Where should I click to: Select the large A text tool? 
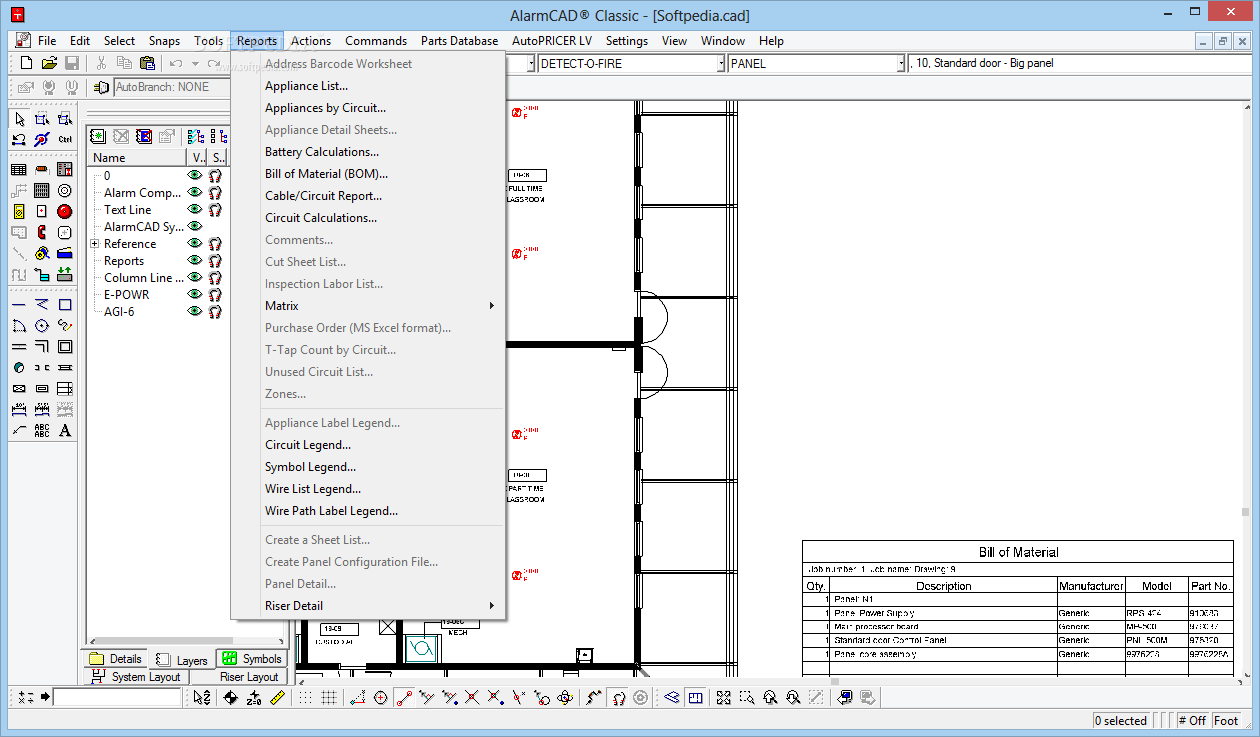(65, 430)
